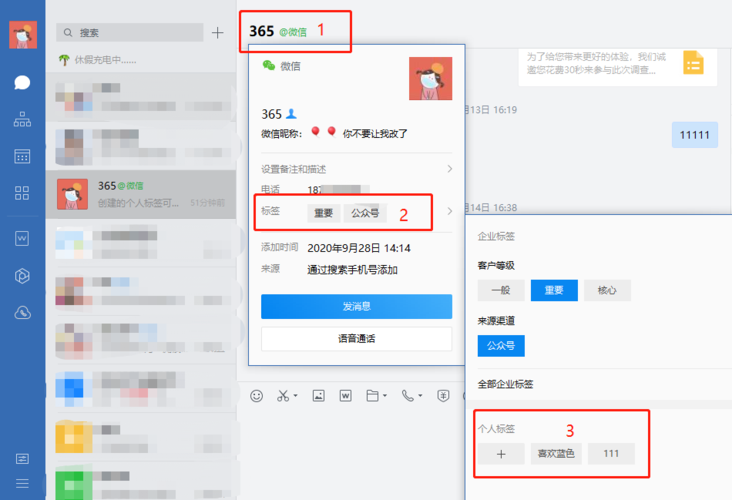Open the cloud drive icon in sidebar
Image resolution: width=732 pixels, height=500 pixels.
pyautogui.click(x=22, y=312)
